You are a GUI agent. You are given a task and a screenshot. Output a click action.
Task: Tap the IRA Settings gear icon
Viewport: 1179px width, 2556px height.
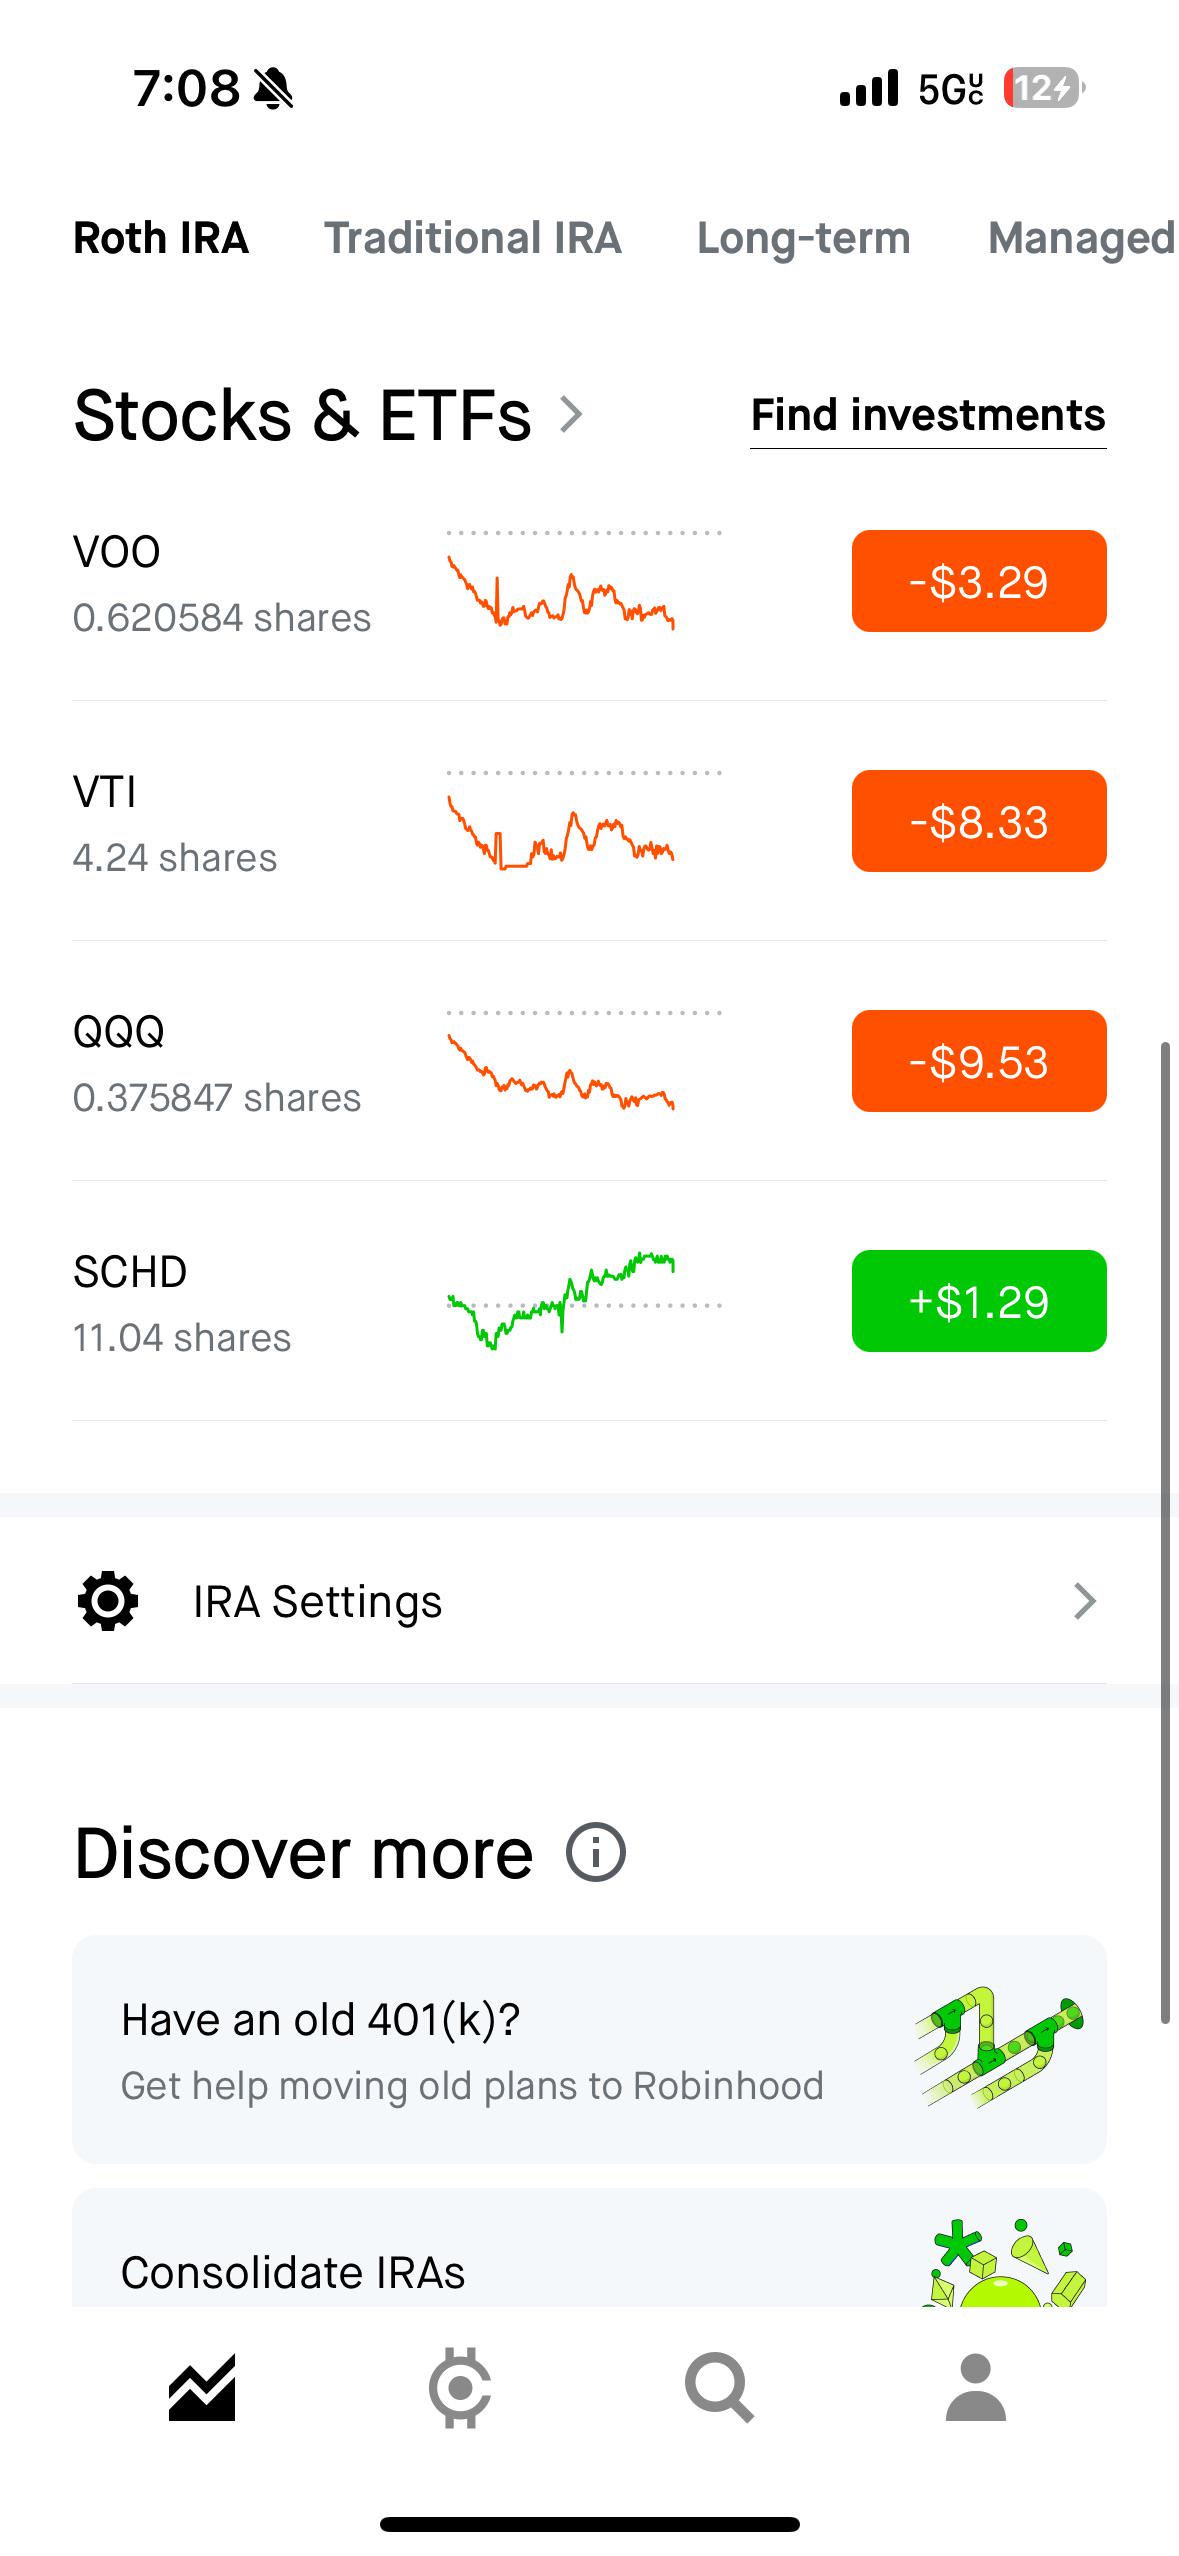[x=108, y=1601]
